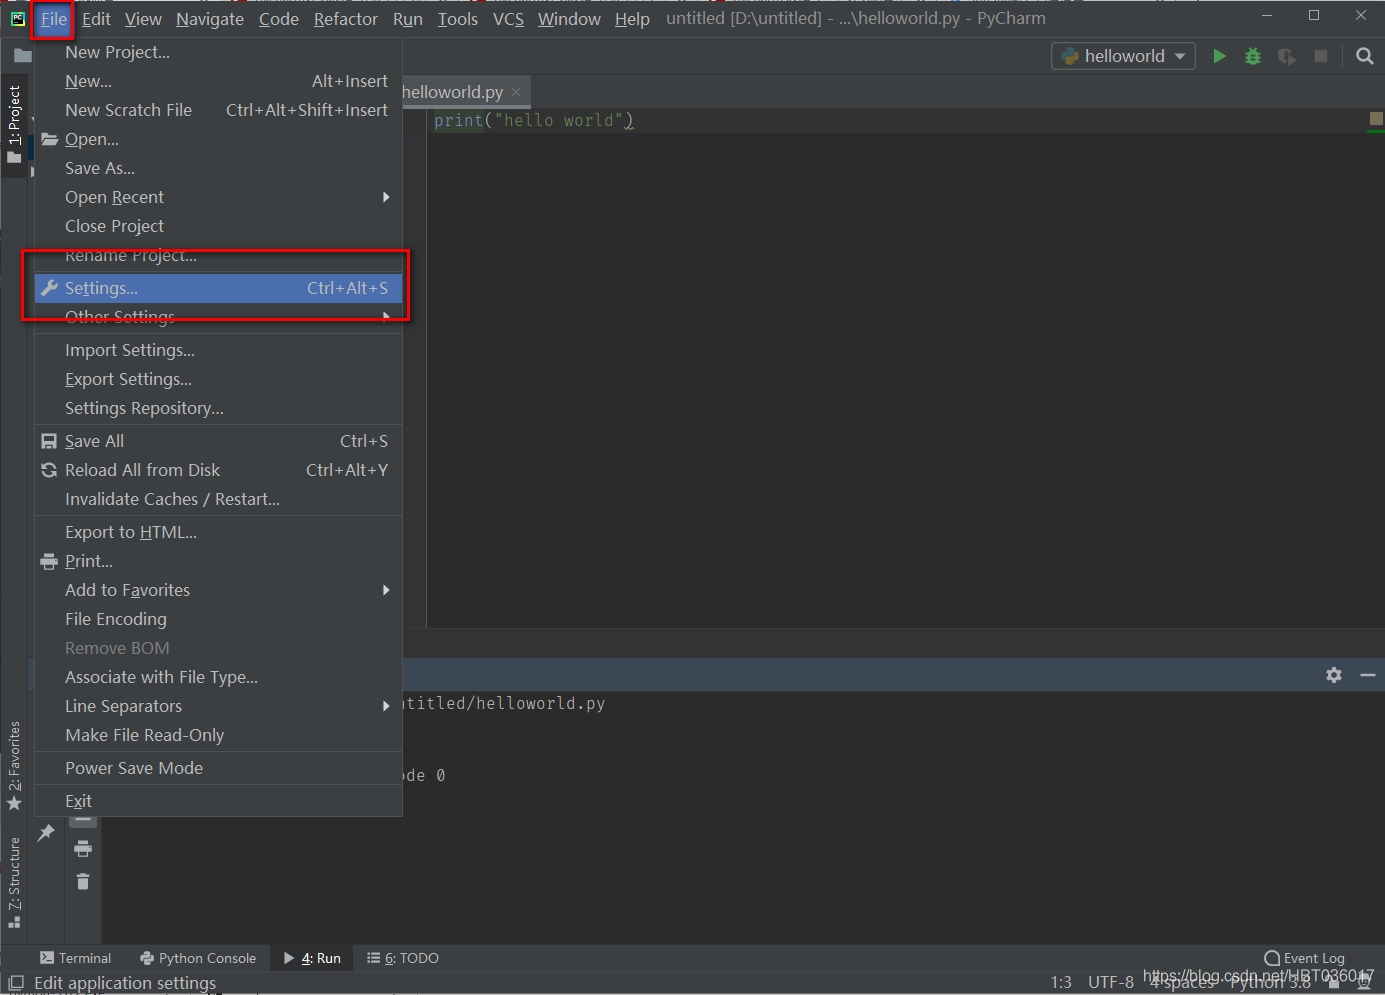1385x995 pixels.
Task: Choose Print... menu item
Action: coord(218,561)
